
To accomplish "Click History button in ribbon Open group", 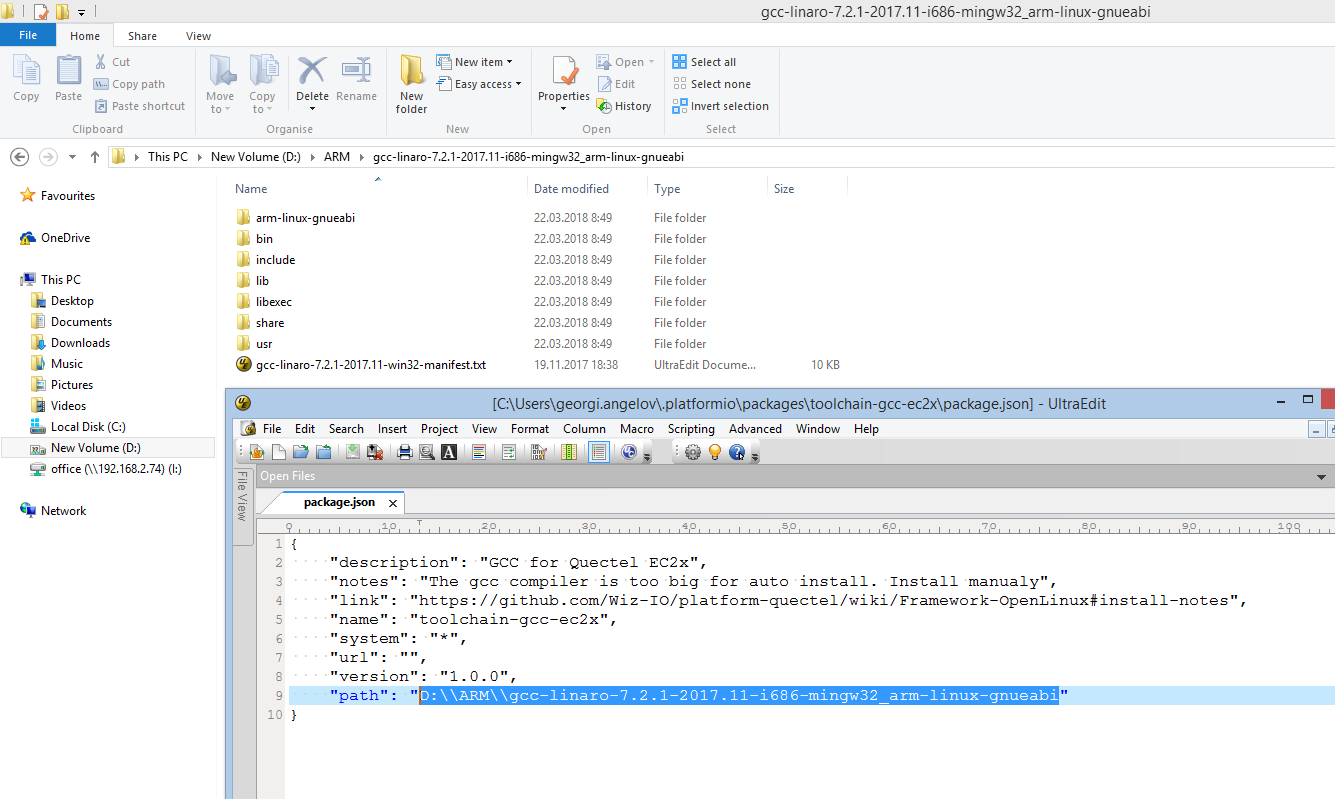I will point(624,106).
